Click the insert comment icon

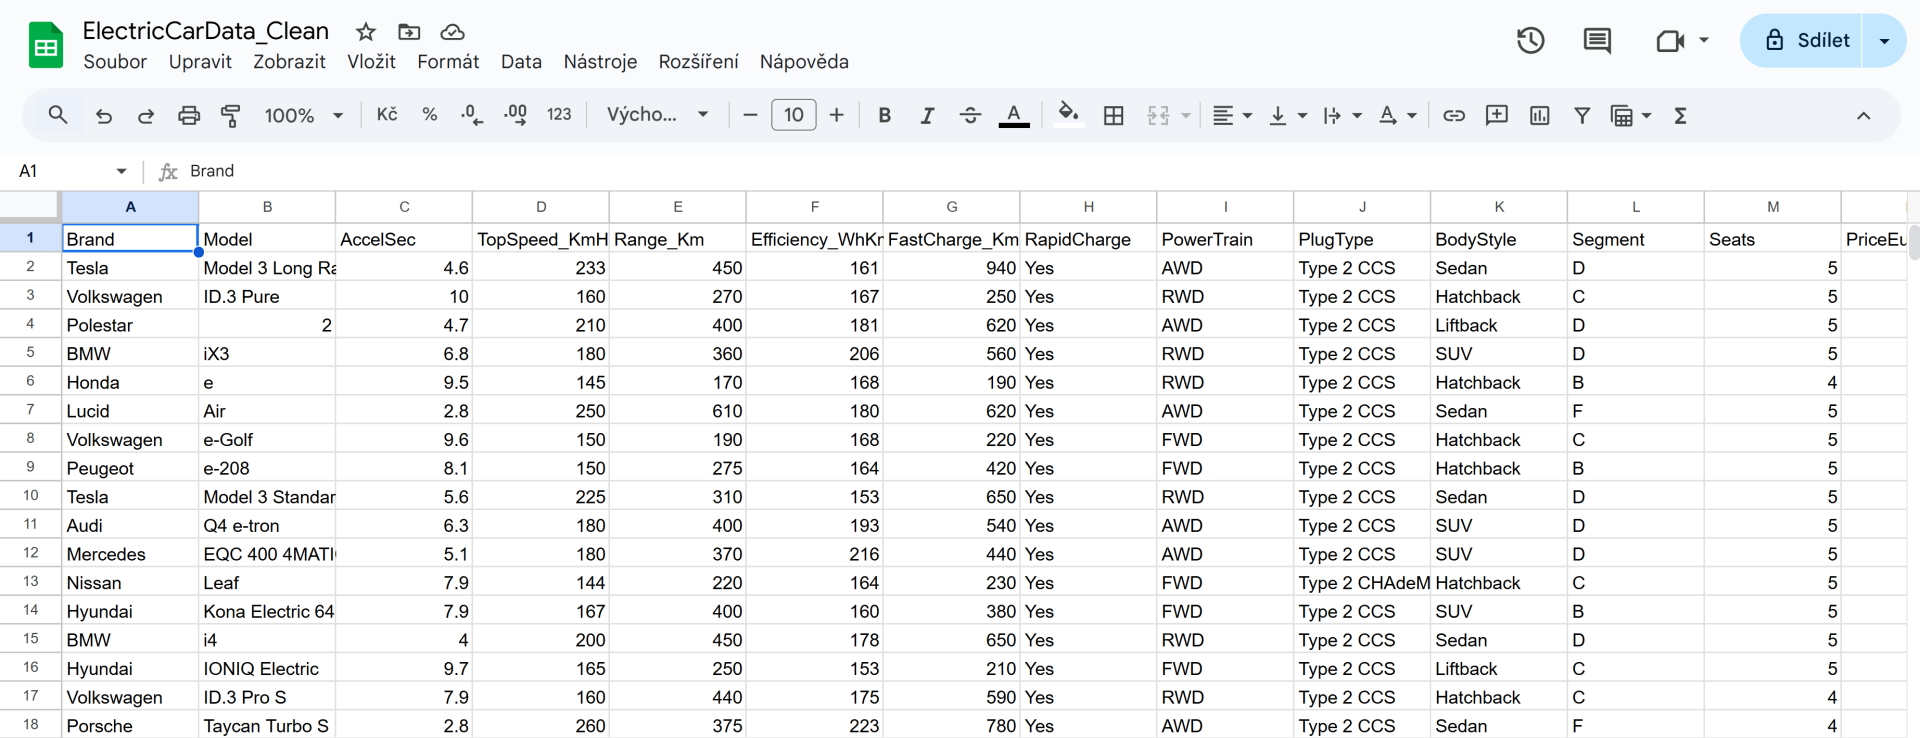tap(1497, 115)
